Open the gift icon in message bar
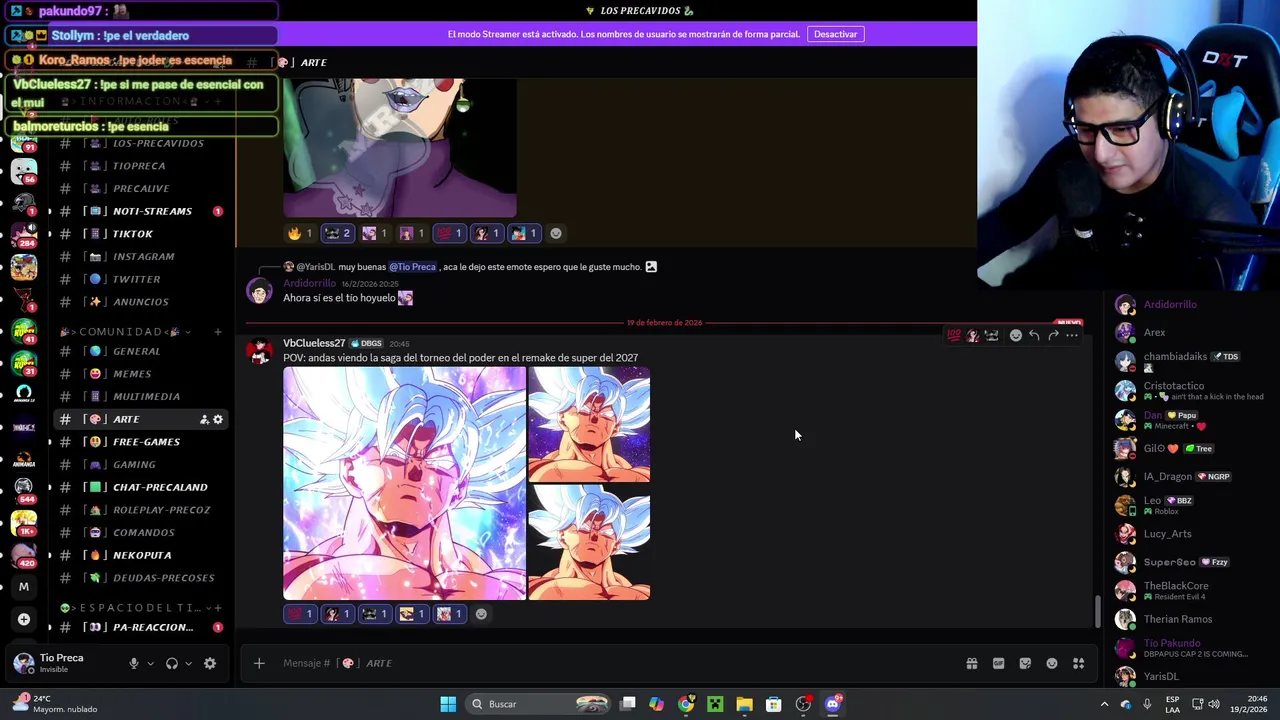This screenshot has height=720, width=1280. coord(971,663)
